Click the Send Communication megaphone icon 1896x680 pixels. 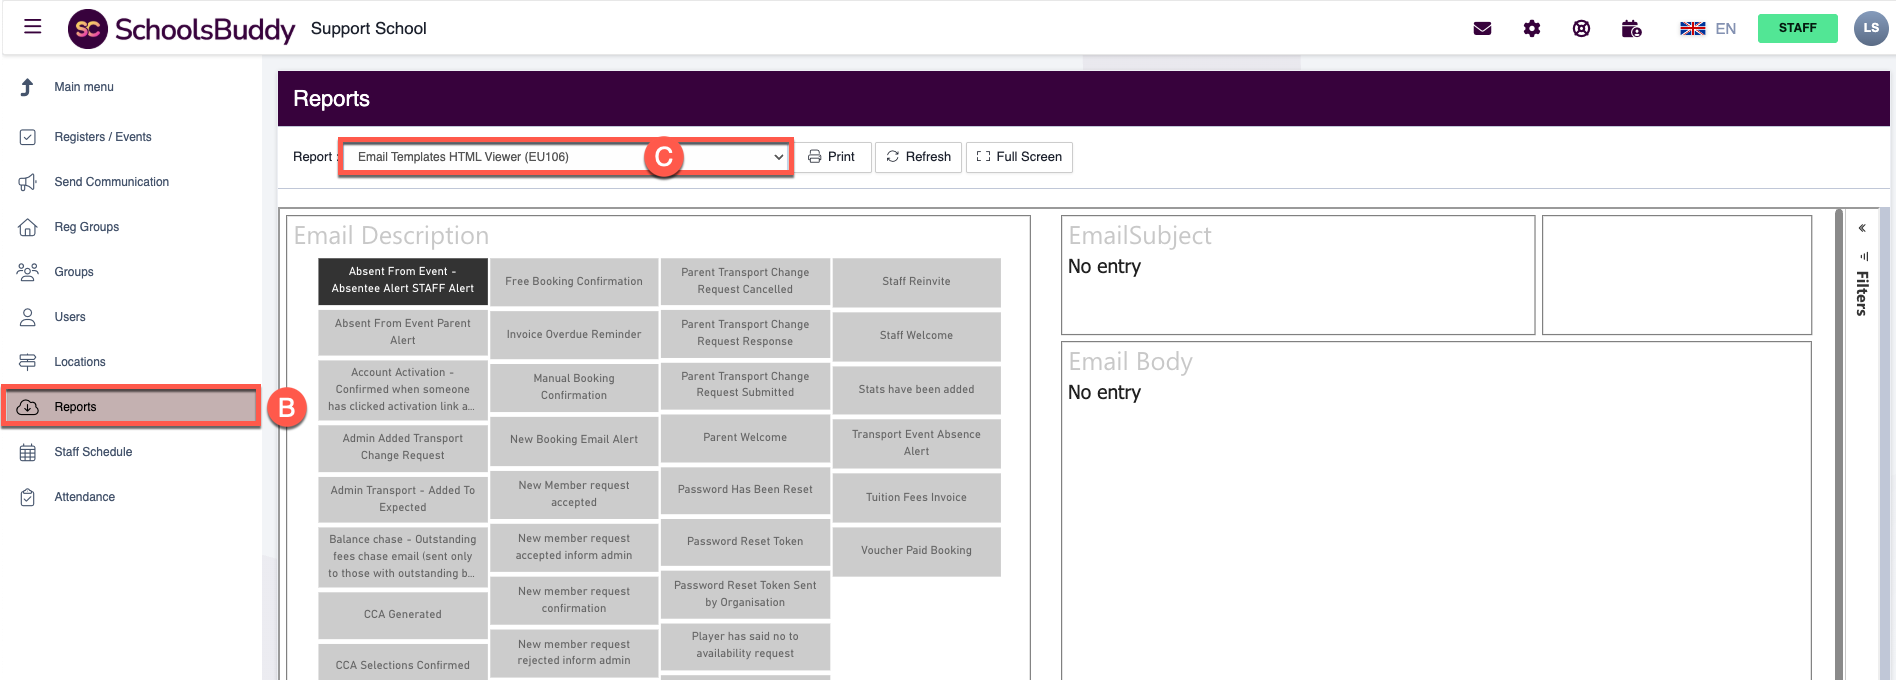[28, 182]
